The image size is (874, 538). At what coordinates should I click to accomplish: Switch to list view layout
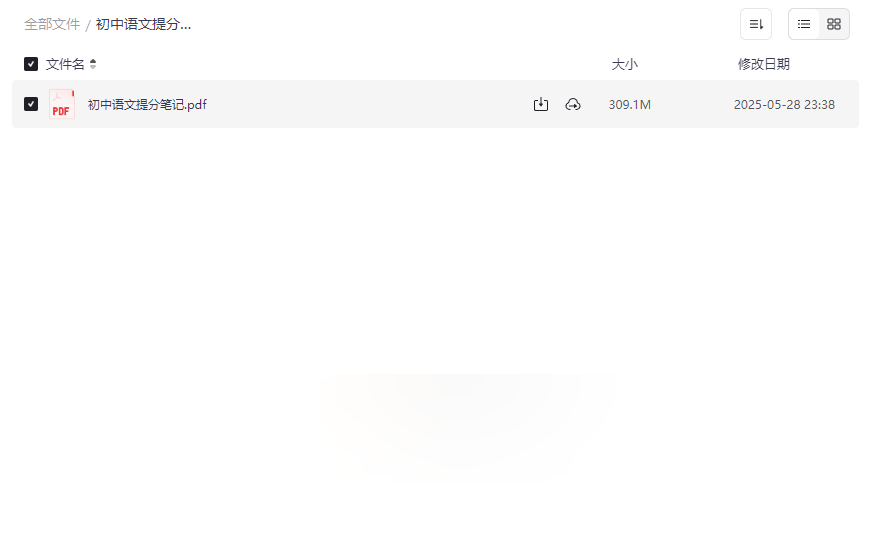coord(803,24)
